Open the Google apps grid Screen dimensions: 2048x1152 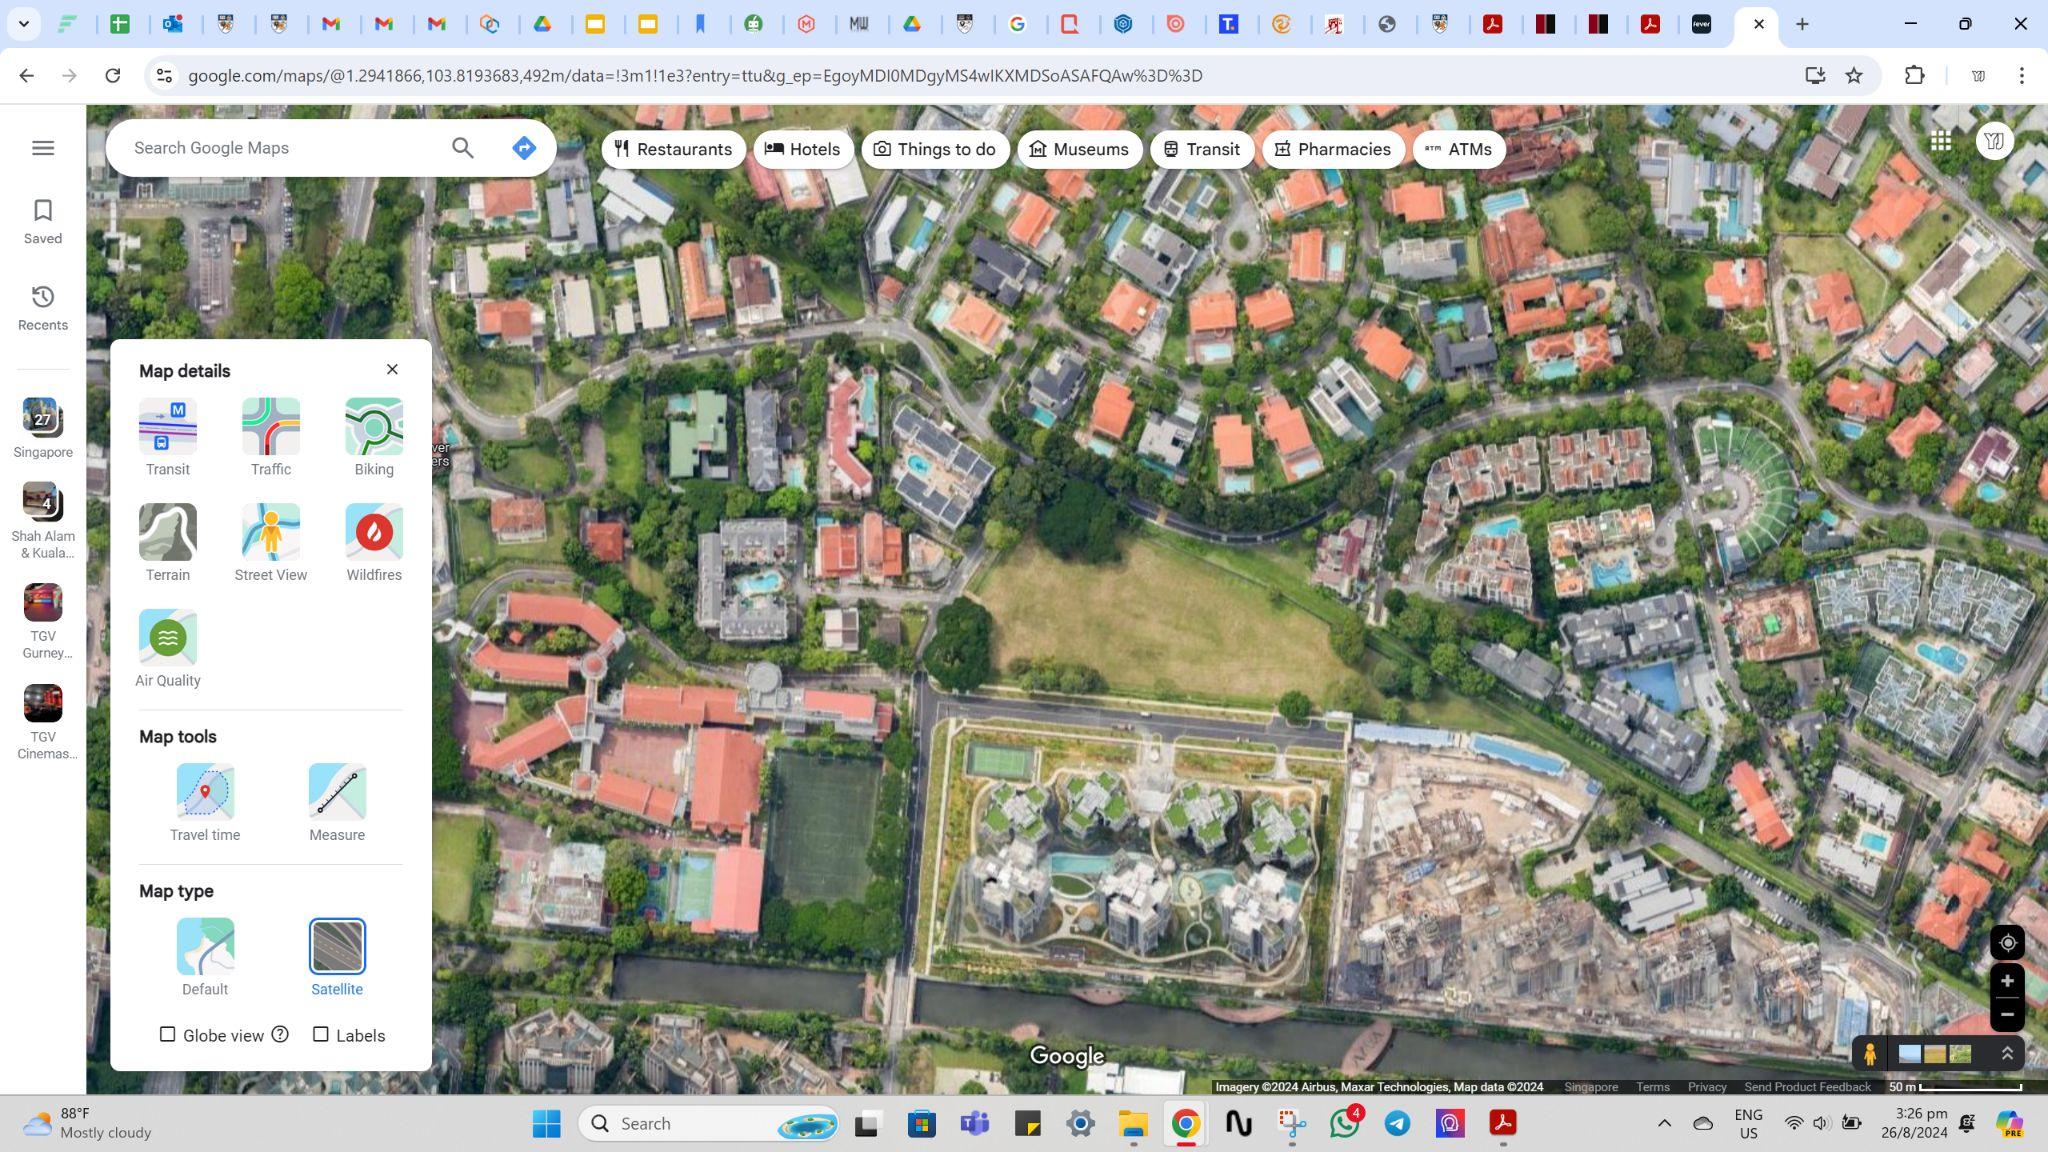[1941, 141]
